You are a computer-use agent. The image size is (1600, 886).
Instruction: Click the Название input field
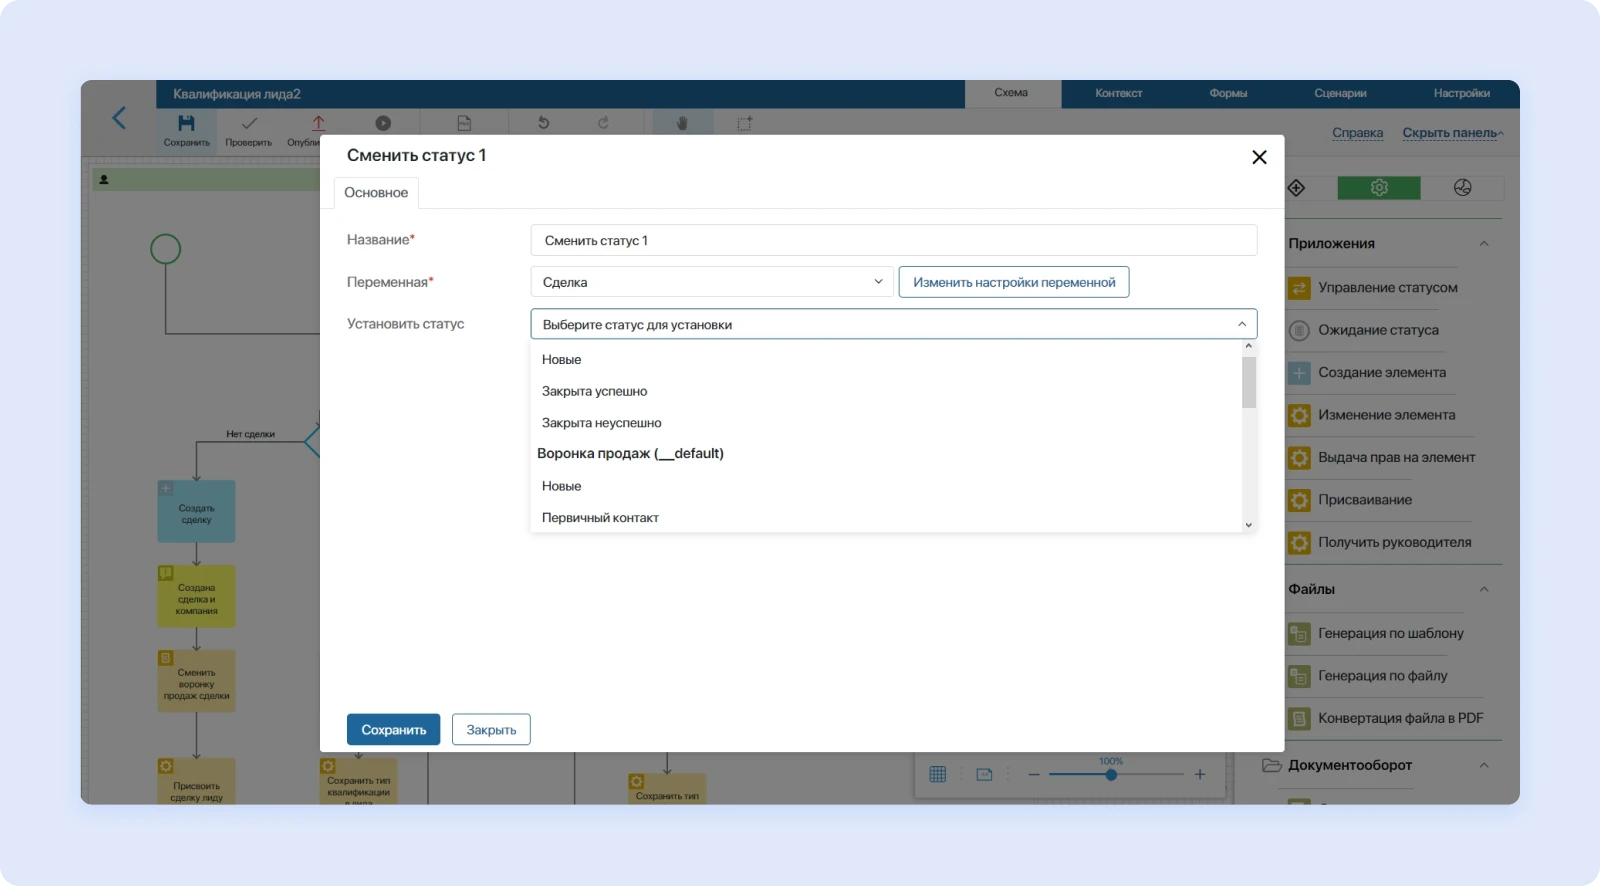pyautogui.click(x=893, y=240)
